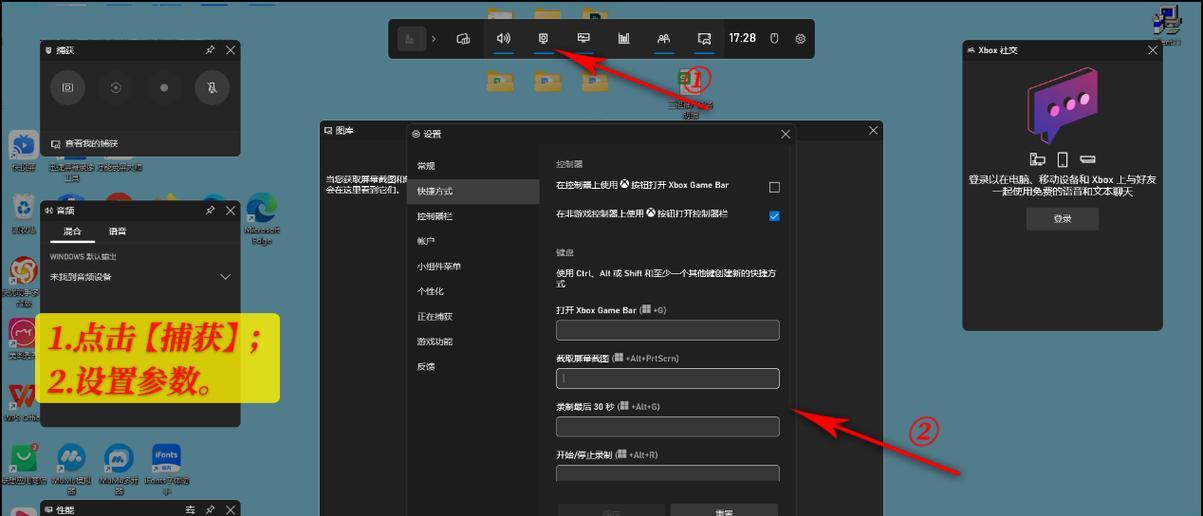Close the 图库 gallery window
The height and width of the screenshot is (516, 1203).
(x=873, y=130)
